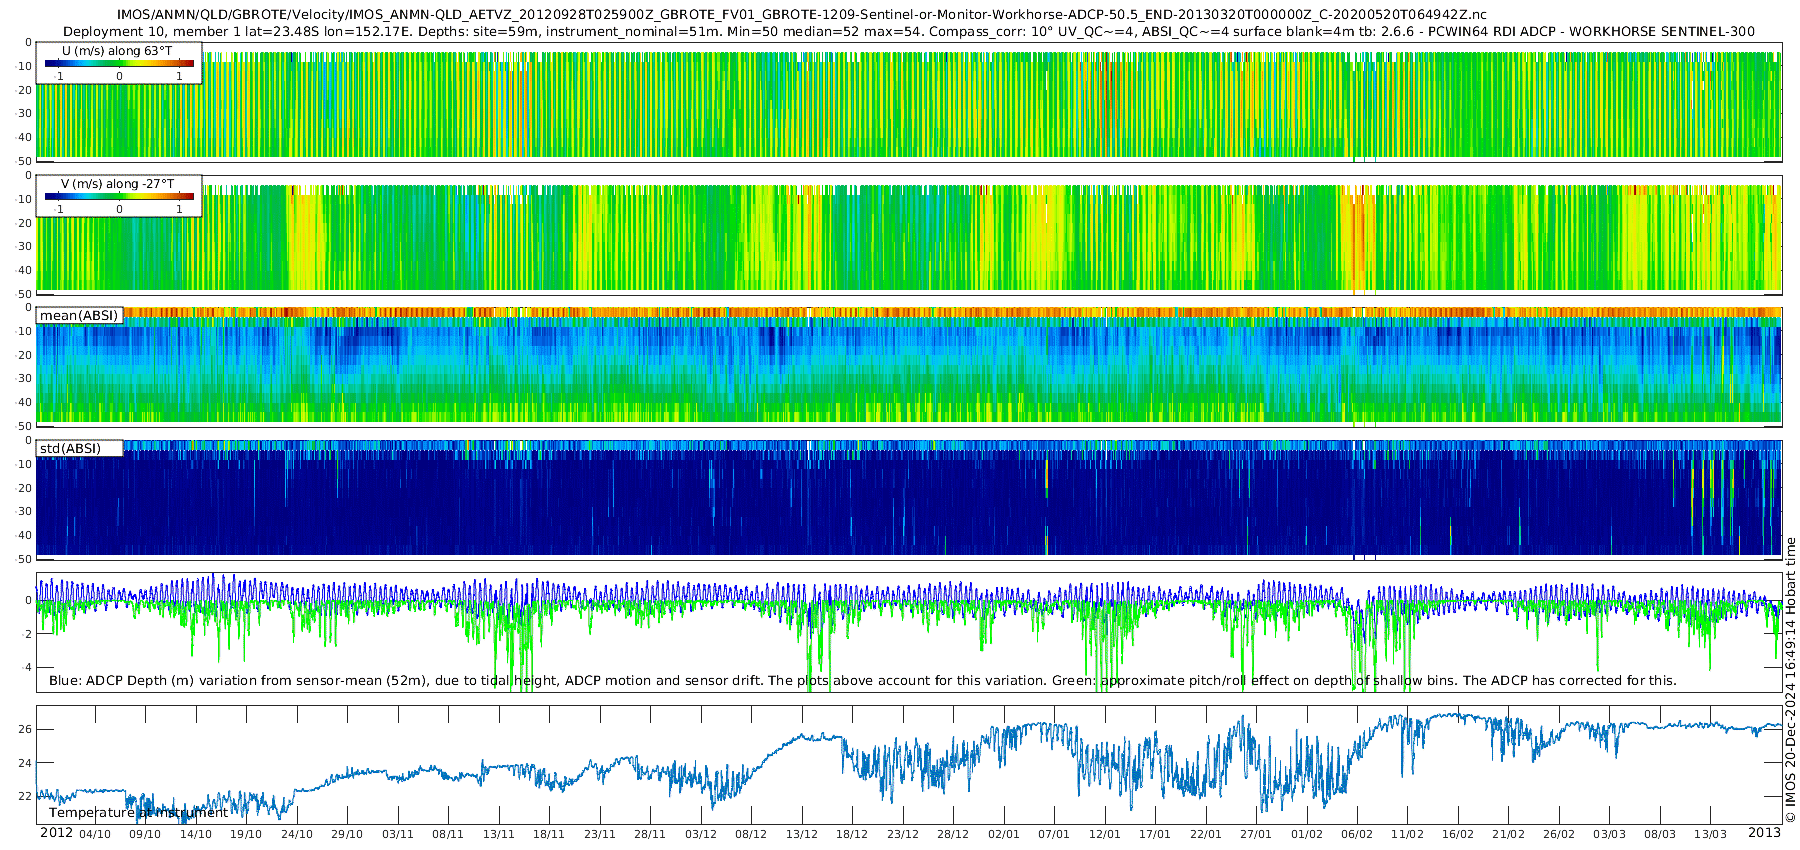1800x850 pixels.
Task: Click the 13/03 date tick label
Action: pos(1710,834)
